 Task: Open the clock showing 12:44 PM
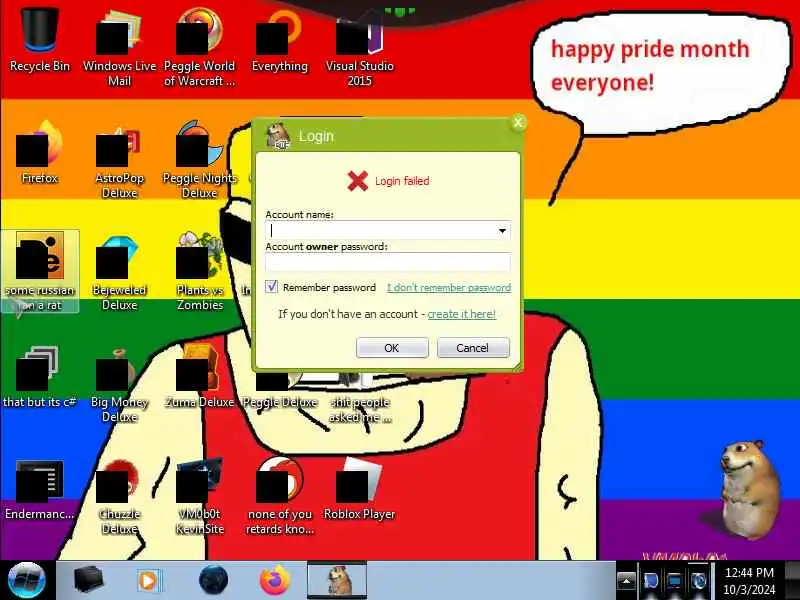(x=749, y=581)
